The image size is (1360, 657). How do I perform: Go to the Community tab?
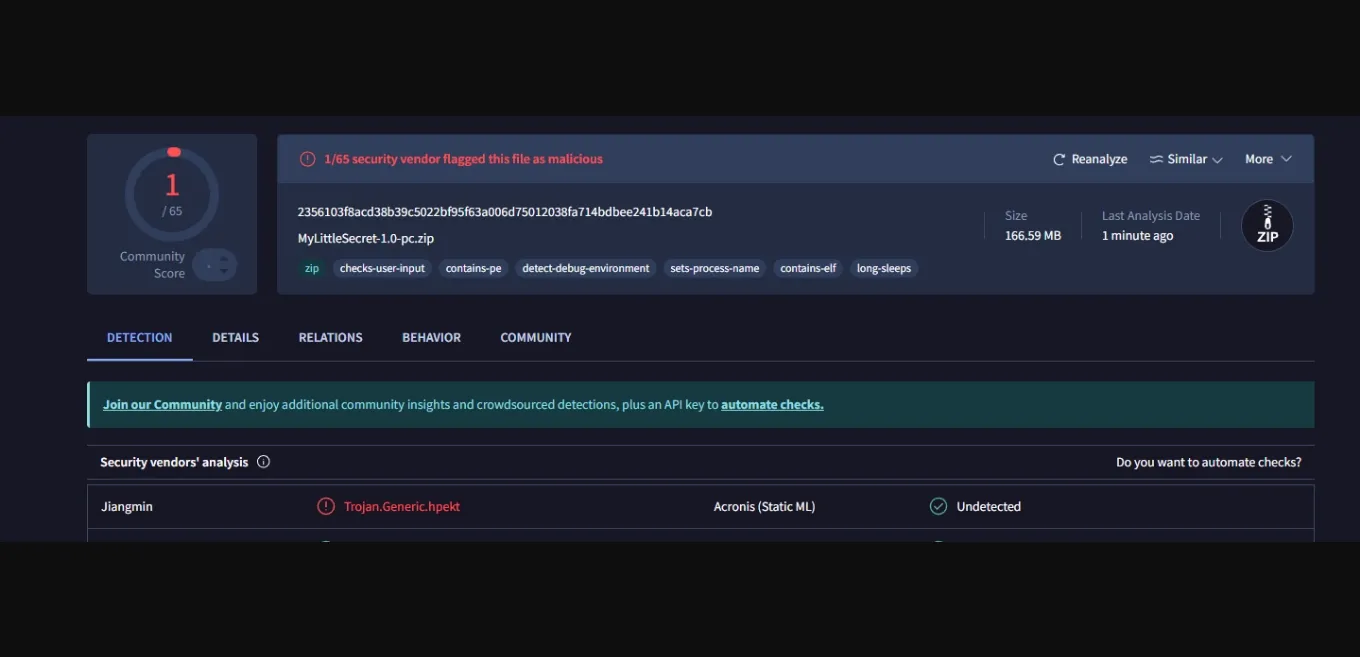(x=535, y=338)
